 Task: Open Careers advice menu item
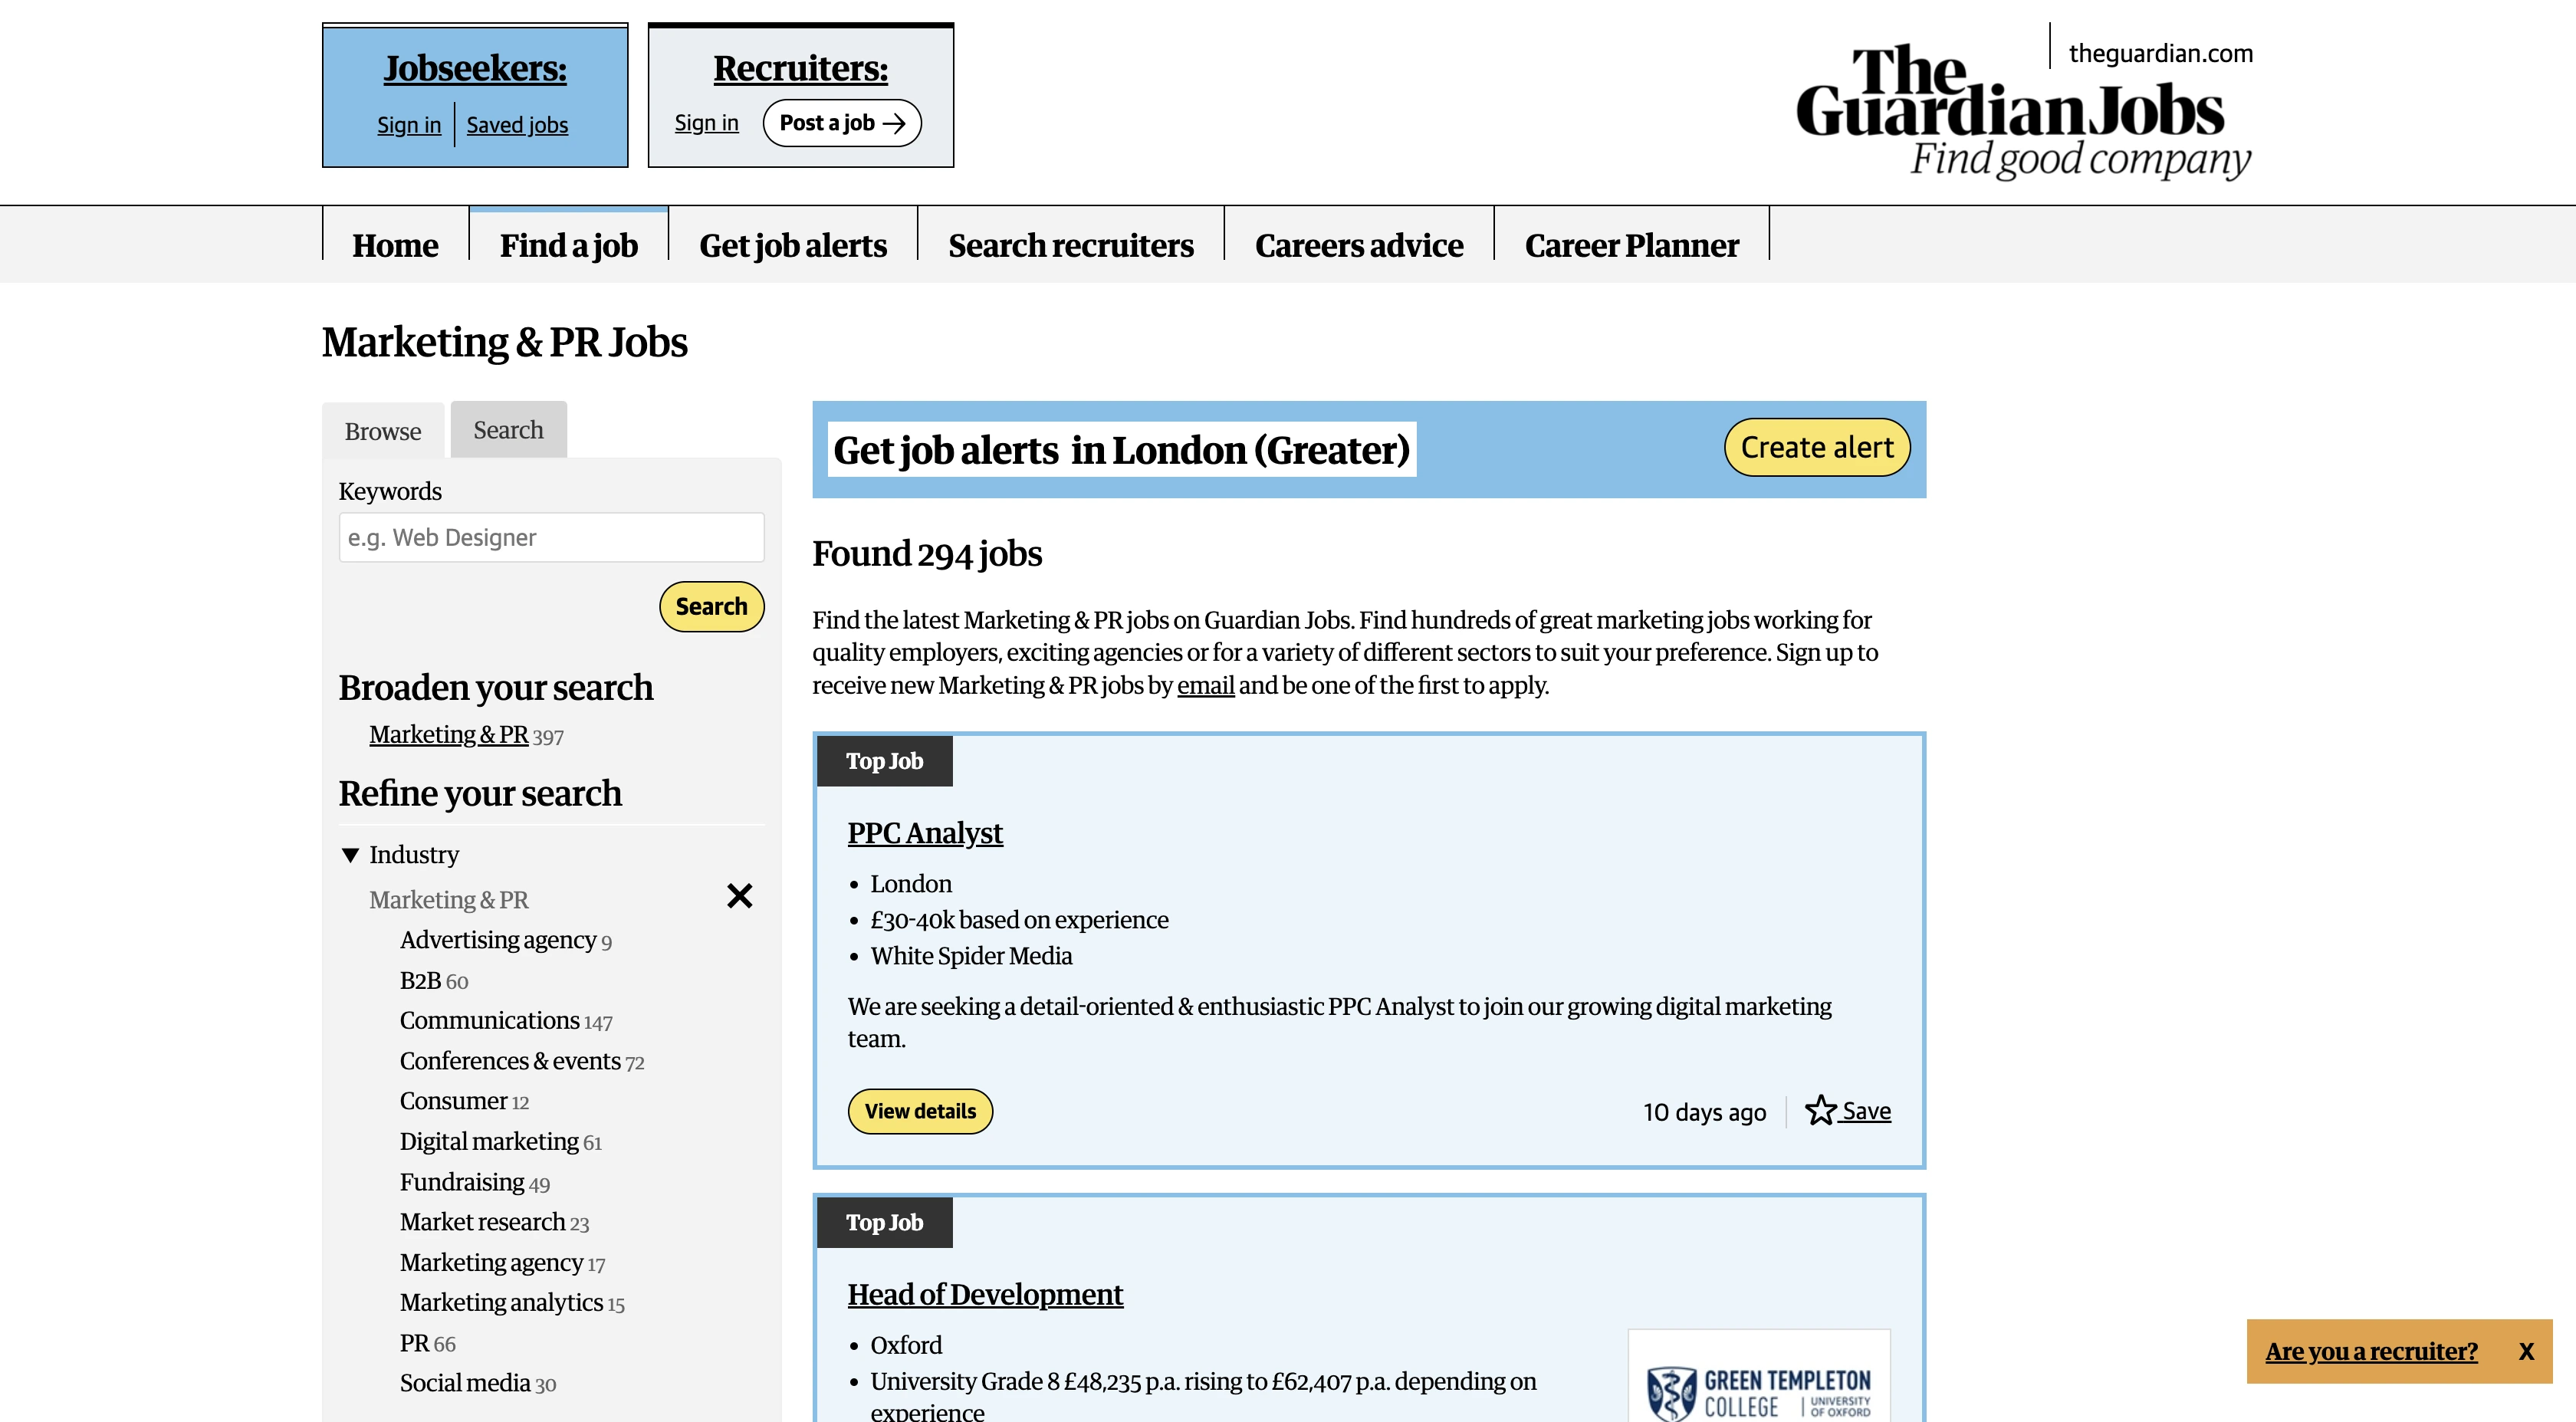(1358, 245)
